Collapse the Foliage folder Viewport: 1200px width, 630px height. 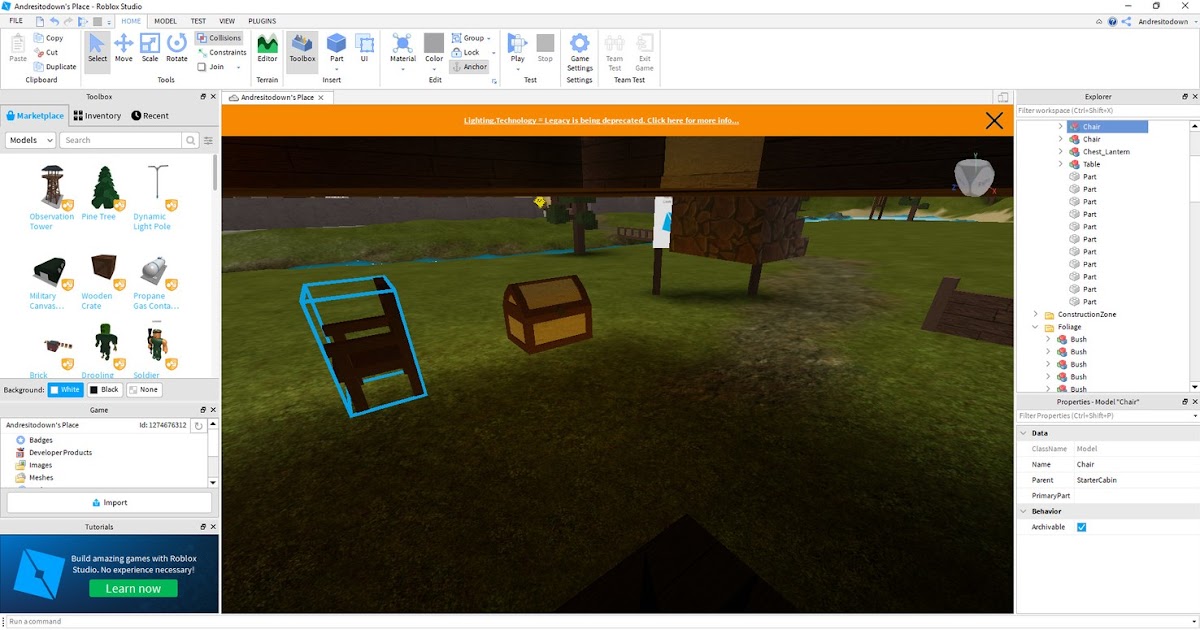pos(1035,327)
